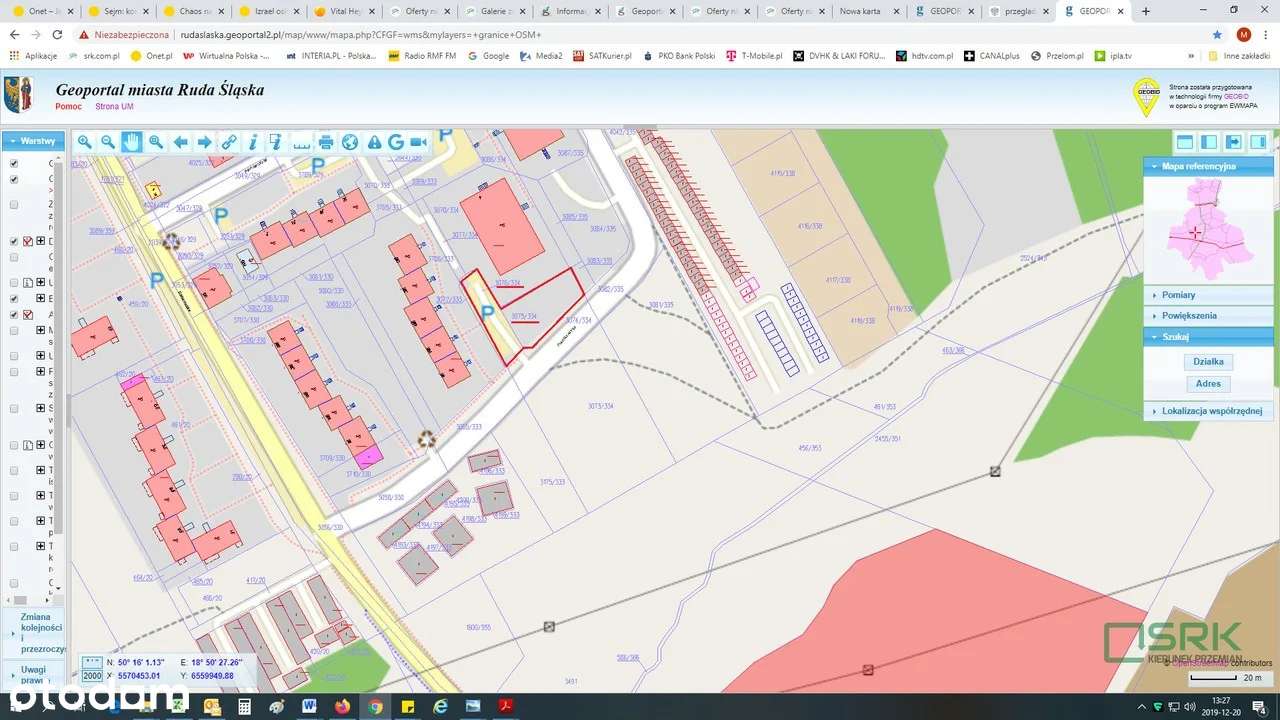Open the 'Inne zakładki' bookmarks folder
Viewport: 1280px width, 720px height.
[x=1238, y=56]
